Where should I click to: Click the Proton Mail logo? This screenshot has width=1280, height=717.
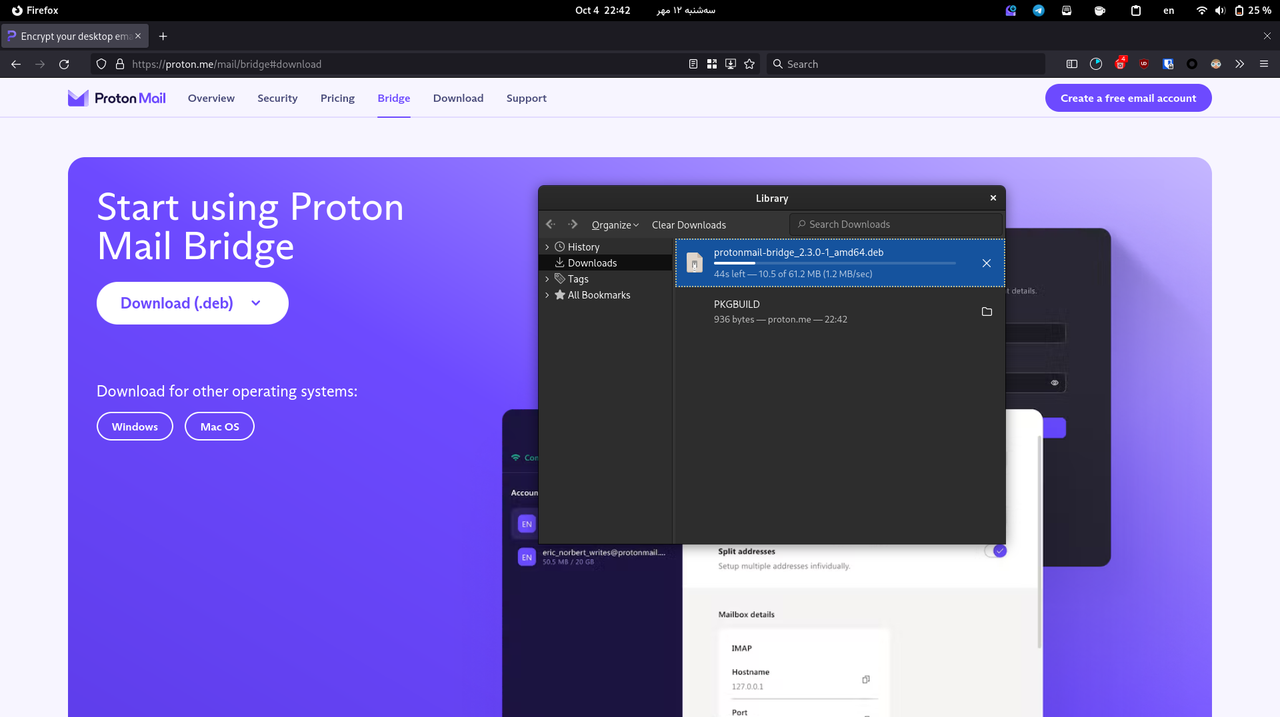pos(117,98)
